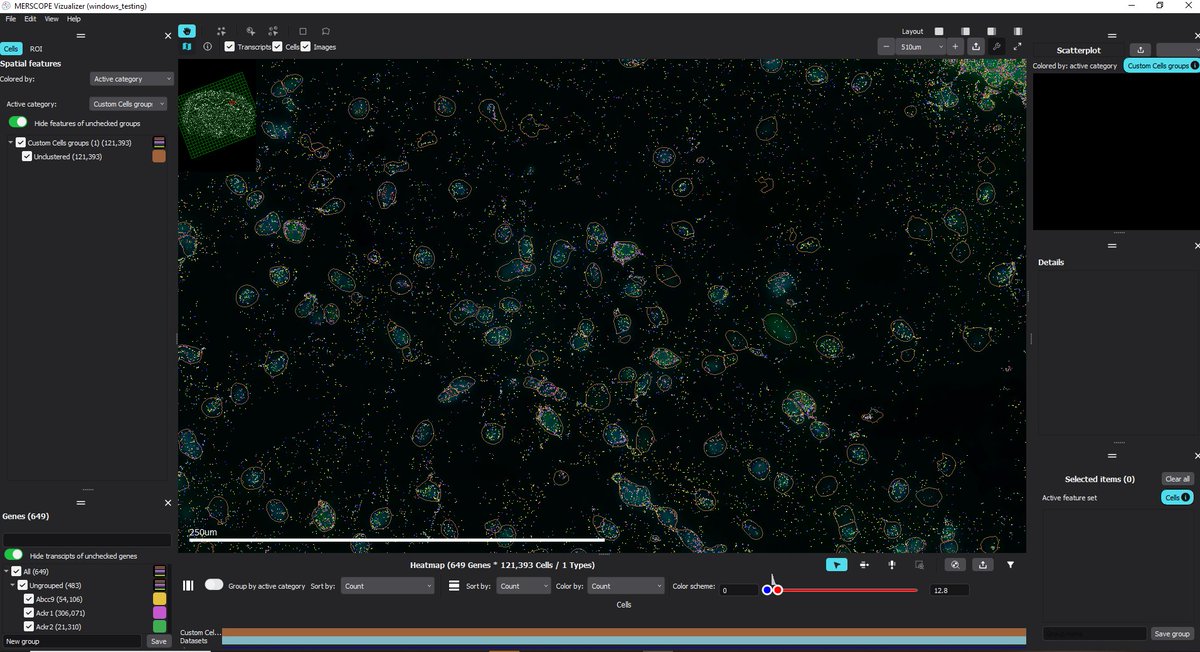The width and height of the screenshot is (1200, 652).
Task: Click the Abcc9 yellow color swatch
Action: point(159,599)
